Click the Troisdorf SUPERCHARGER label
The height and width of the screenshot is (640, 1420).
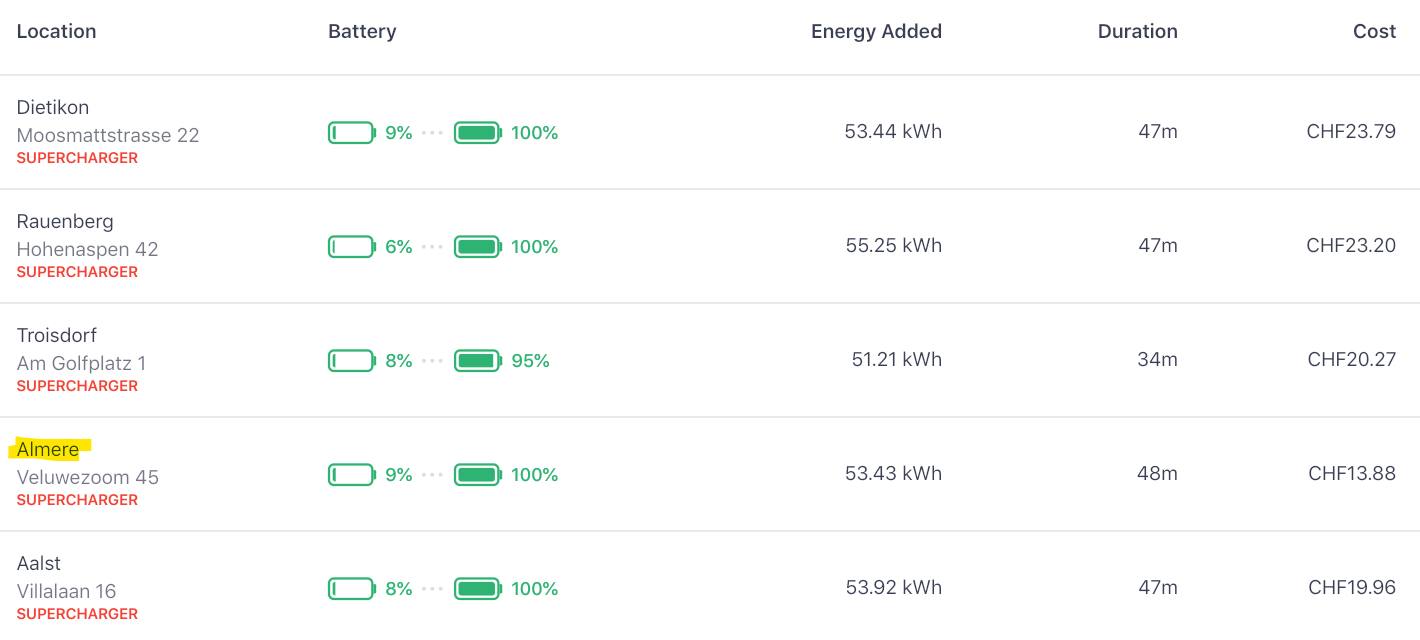click(x=77, y=386)
